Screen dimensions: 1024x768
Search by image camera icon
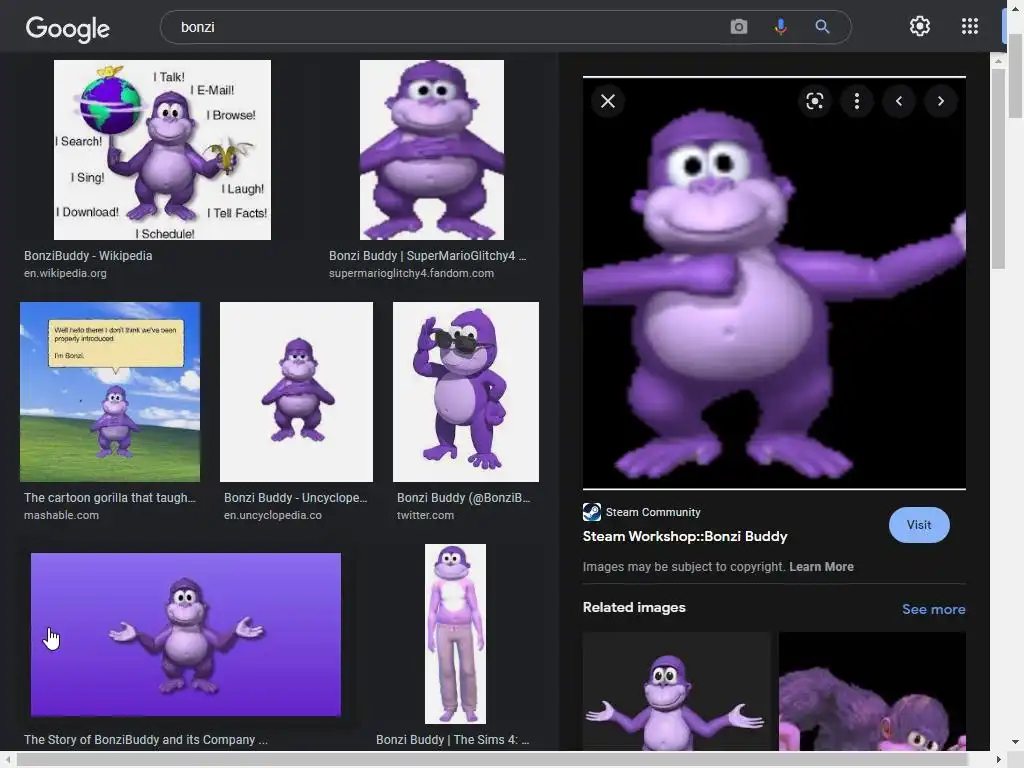(739, 27)
